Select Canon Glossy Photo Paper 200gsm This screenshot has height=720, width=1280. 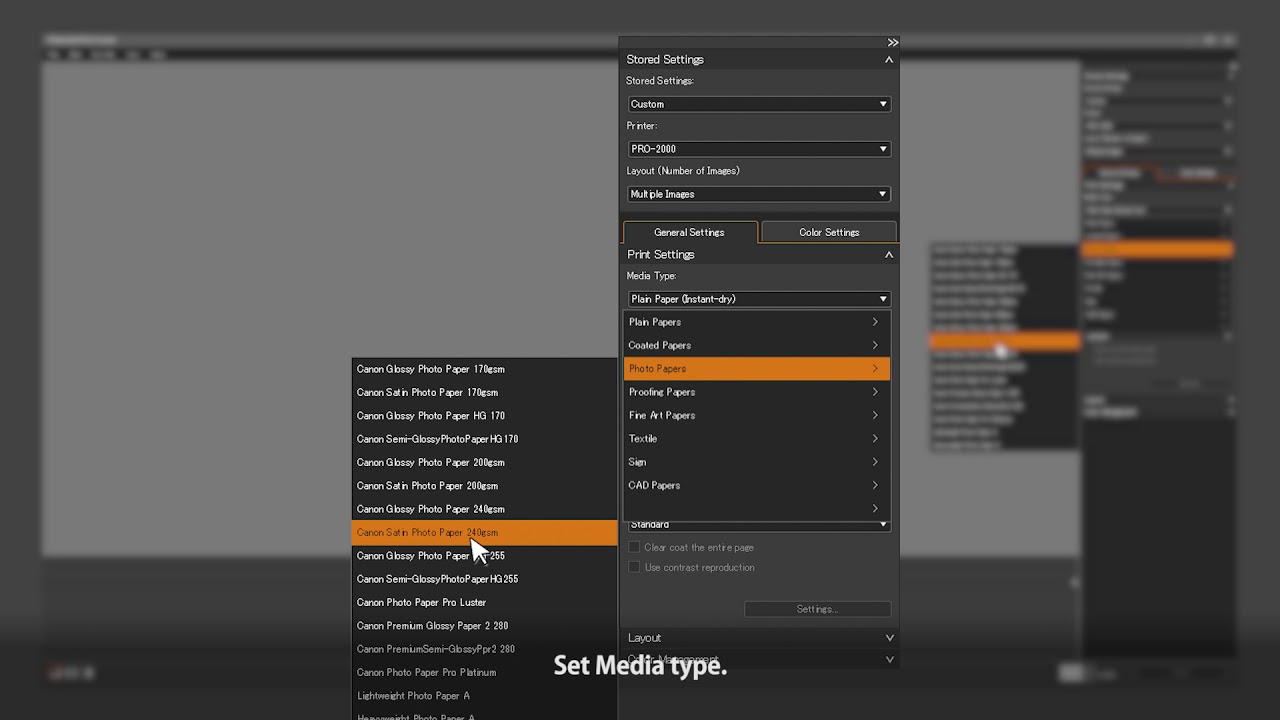click(x=485, y=462)
